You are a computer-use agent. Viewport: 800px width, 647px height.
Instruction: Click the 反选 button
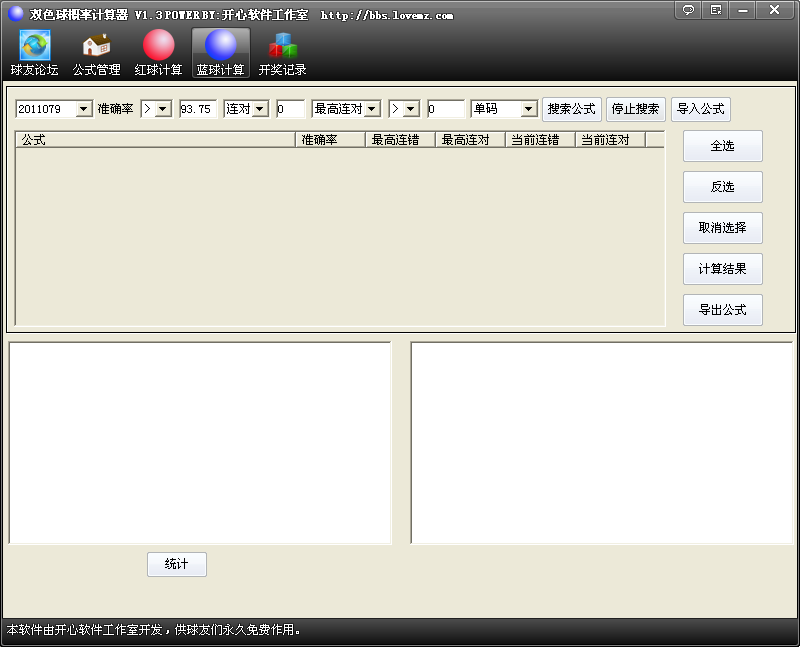723,187
